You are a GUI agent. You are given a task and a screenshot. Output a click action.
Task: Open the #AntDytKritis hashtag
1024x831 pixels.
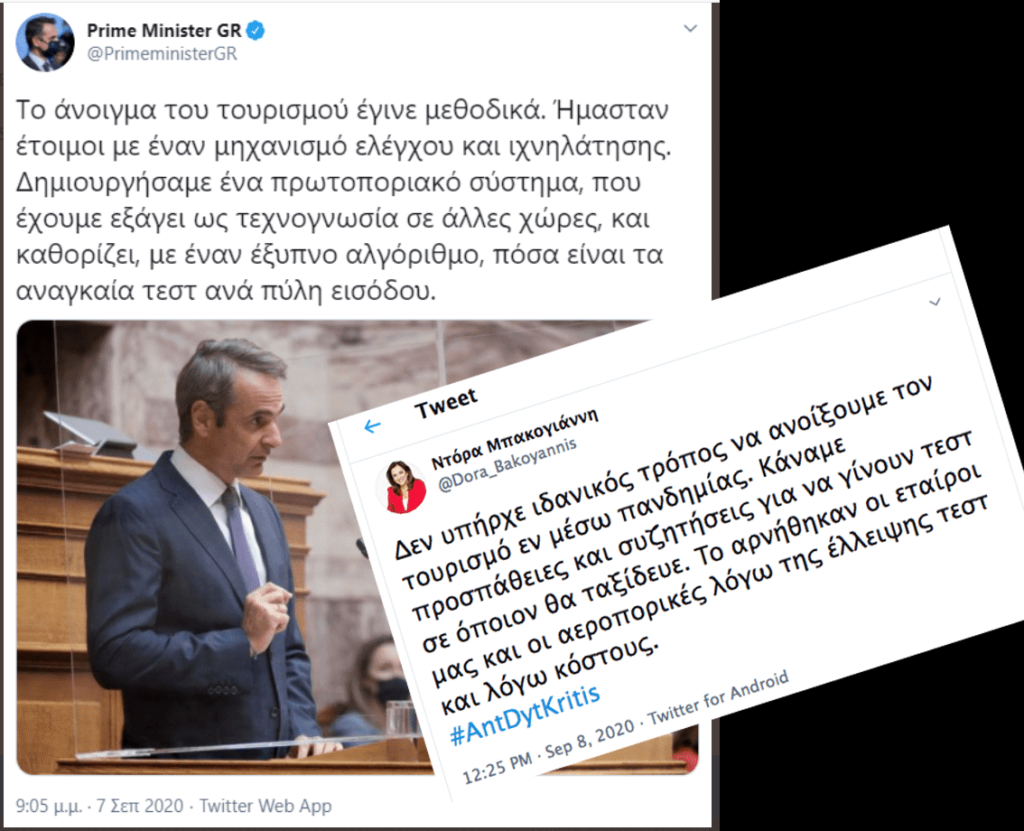[x=525, y=716]
